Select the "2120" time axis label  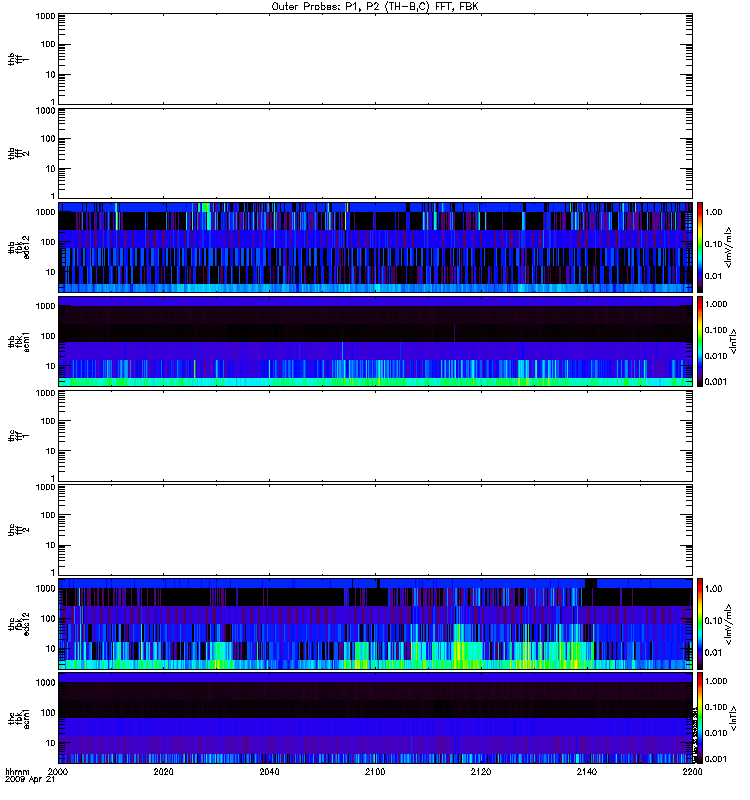pyautogui.click(x=481, y=771)
